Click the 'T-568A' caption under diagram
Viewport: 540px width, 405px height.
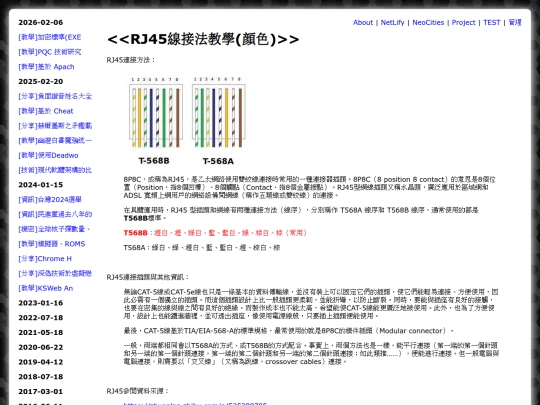tap(218, 161)
